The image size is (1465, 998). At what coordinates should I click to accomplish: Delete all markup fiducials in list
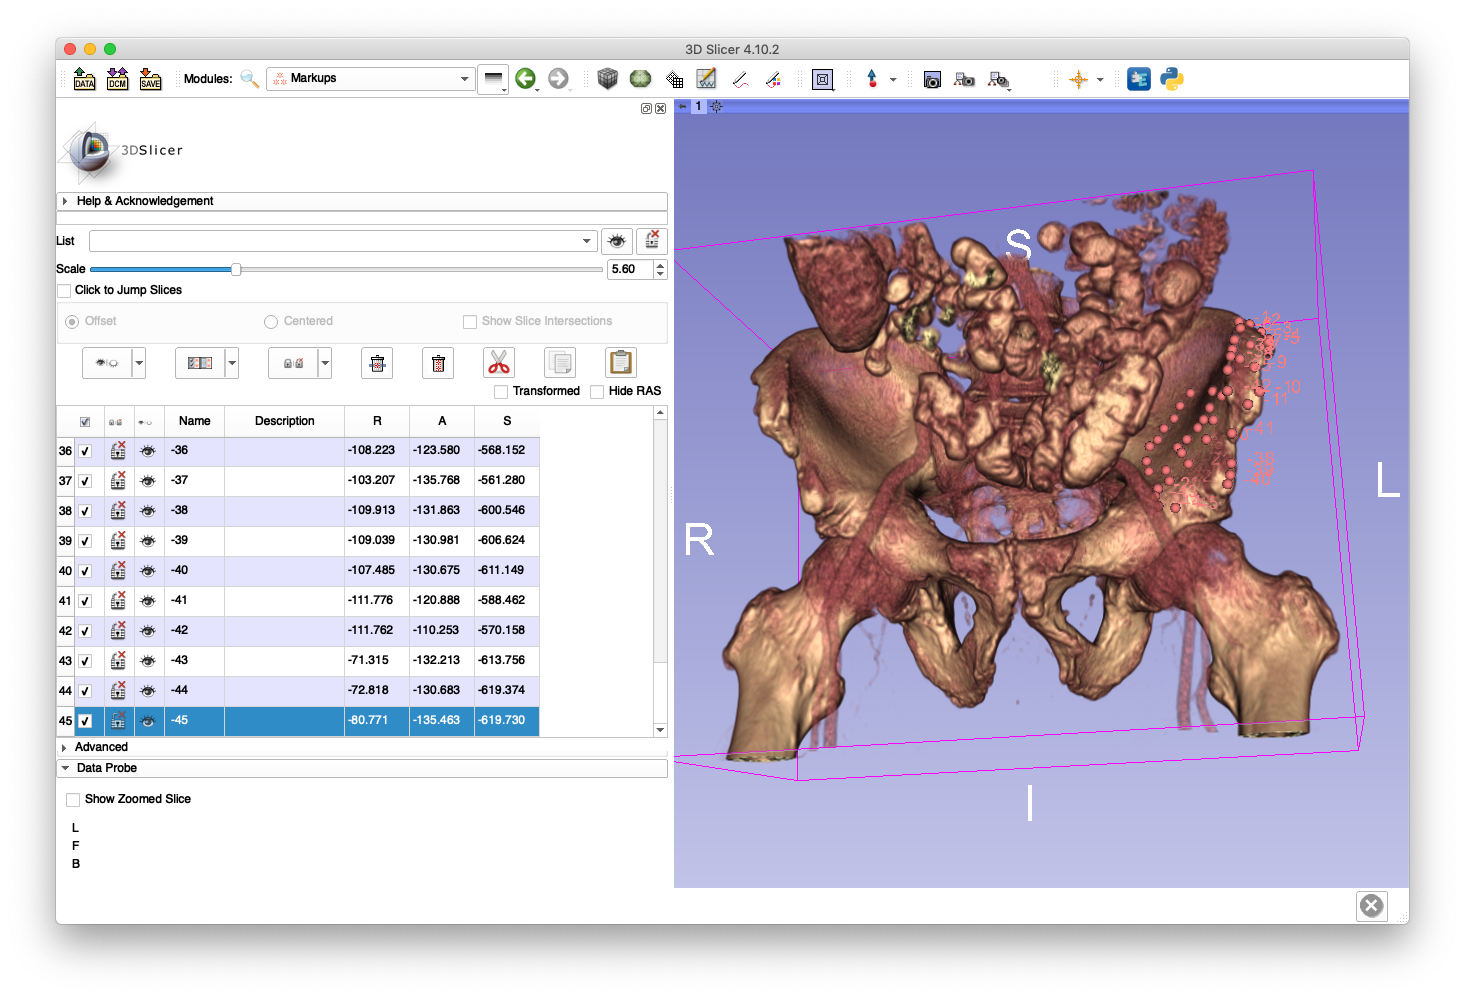[x=438, y=362]
